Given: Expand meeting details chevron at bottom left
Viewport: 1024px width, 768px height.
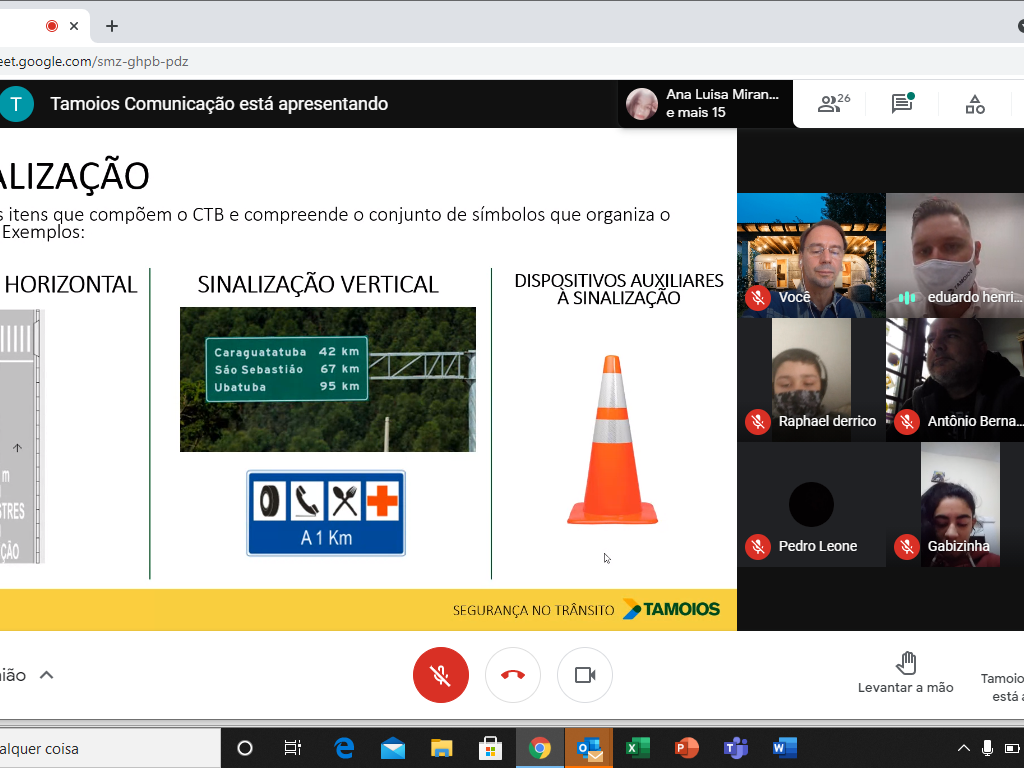Looking at the screenshot, I should coord(46,675).
